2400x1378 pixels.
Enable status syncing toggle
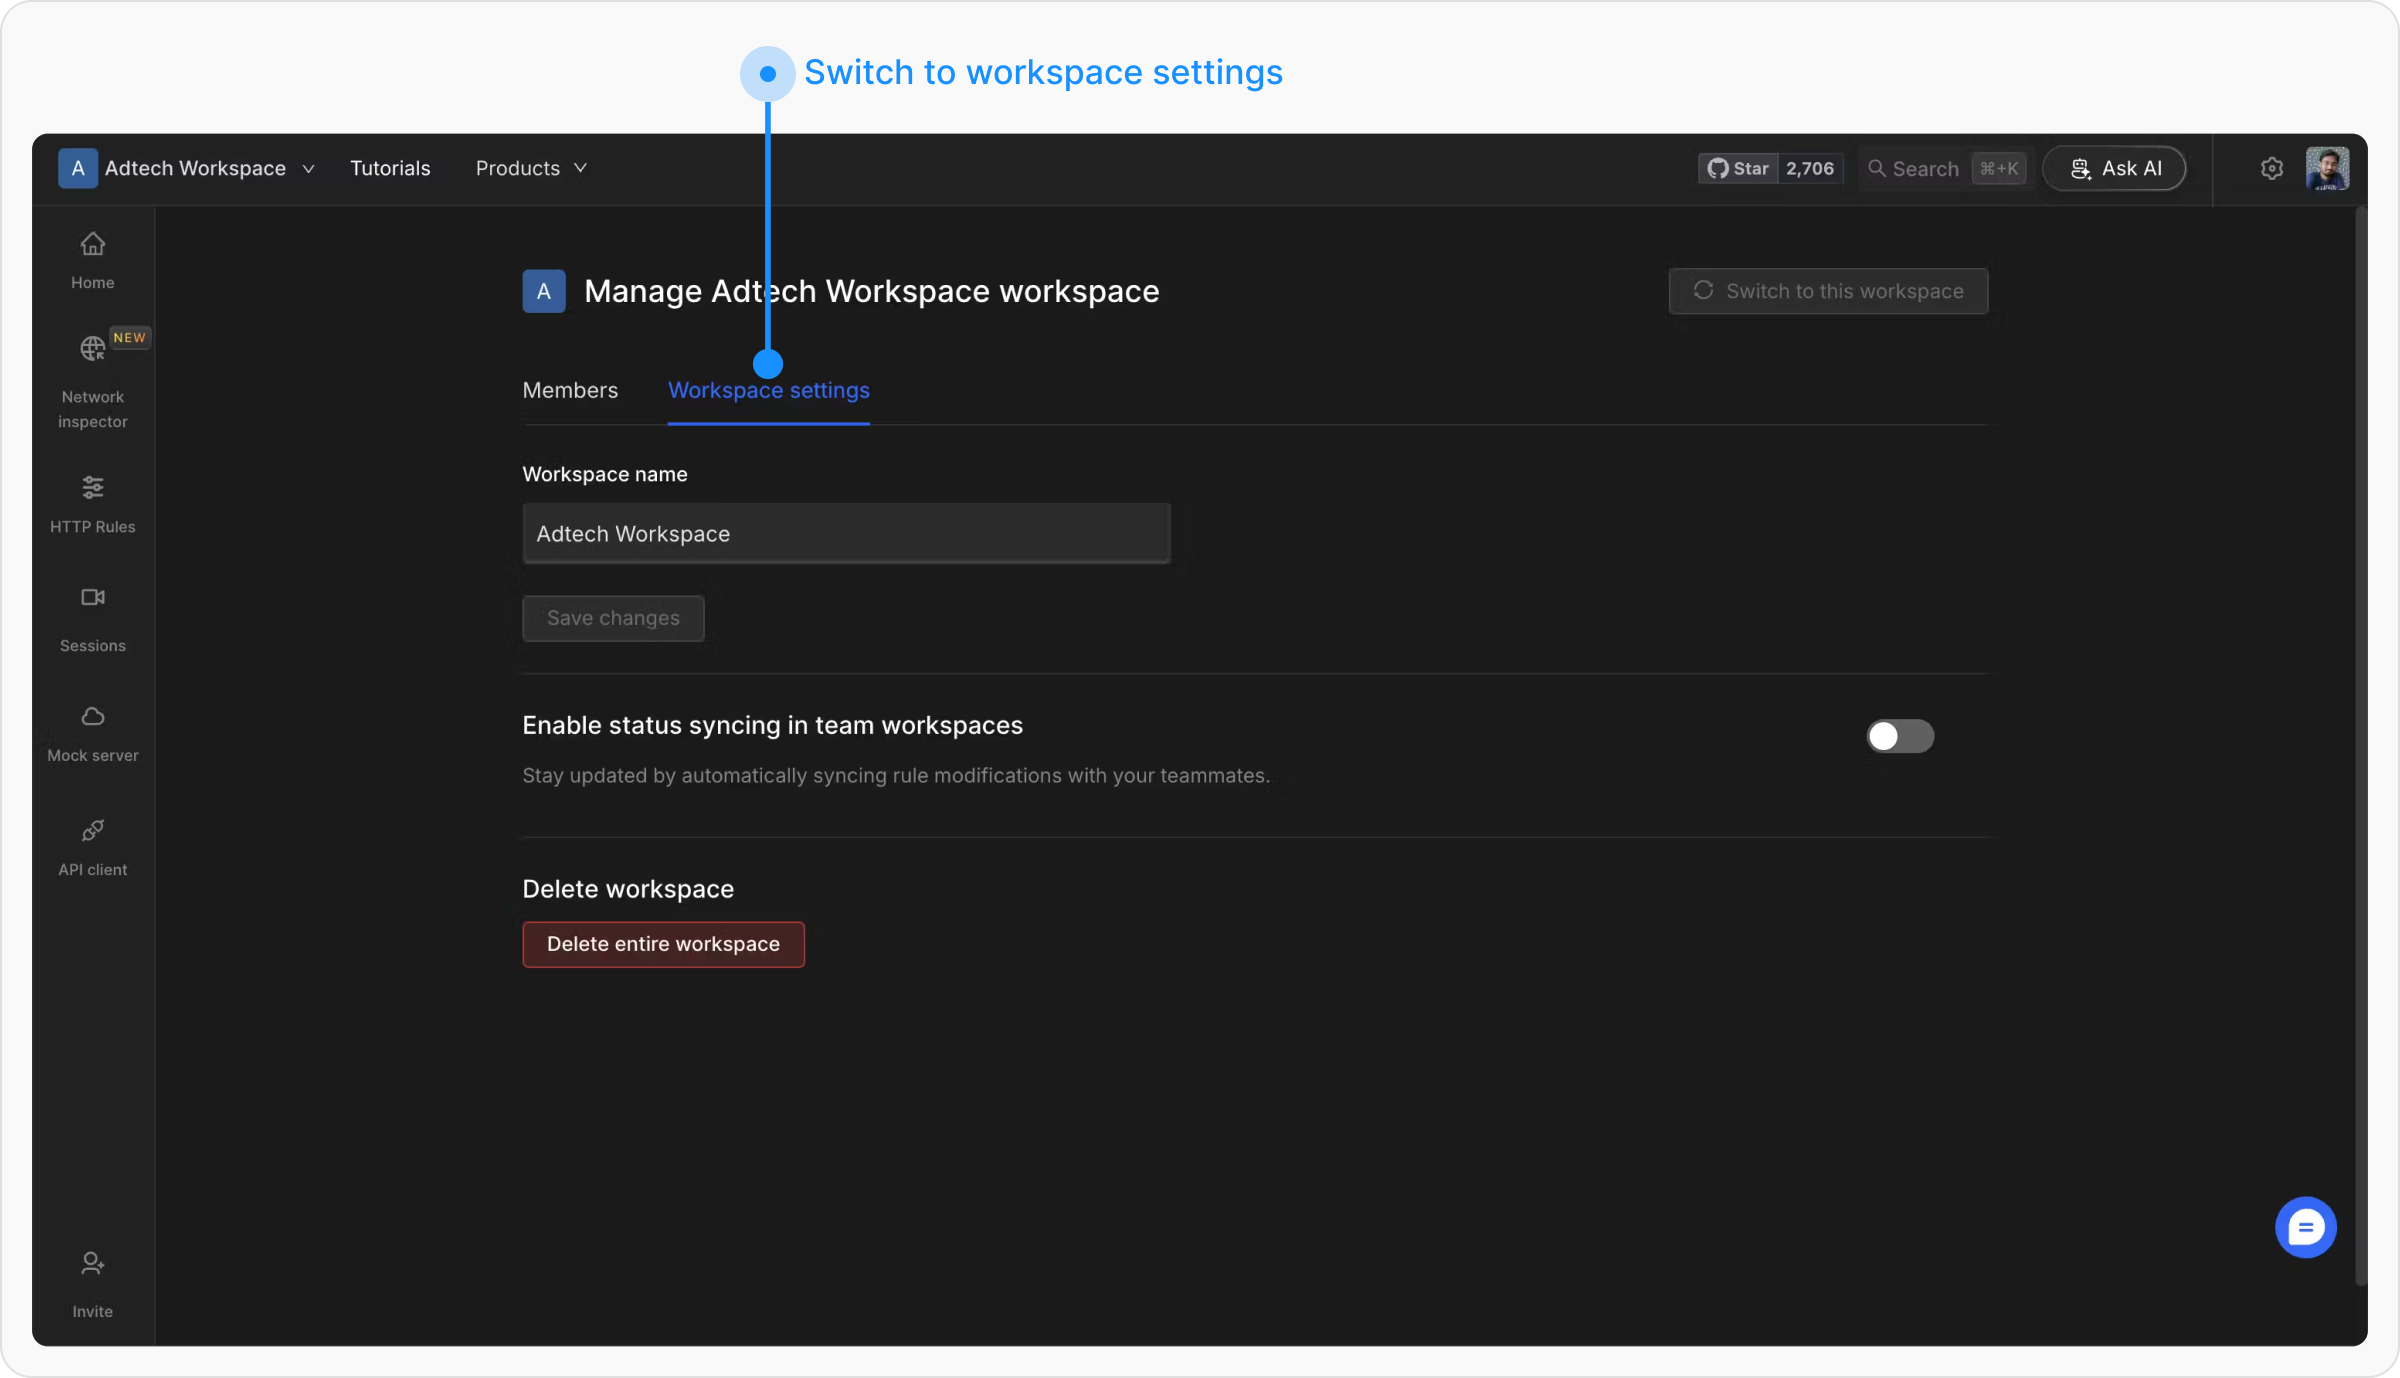pos(1899,737)
